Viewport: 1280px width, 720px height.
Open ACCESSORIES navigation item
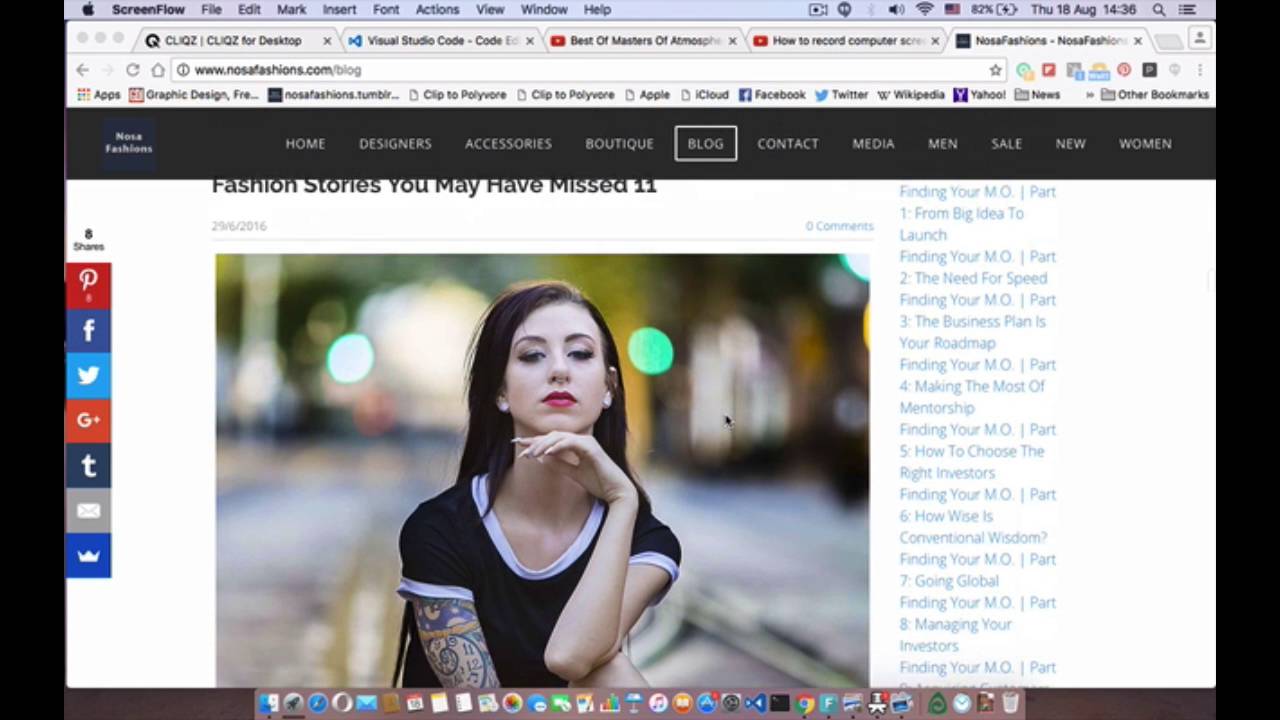[508, 143]
